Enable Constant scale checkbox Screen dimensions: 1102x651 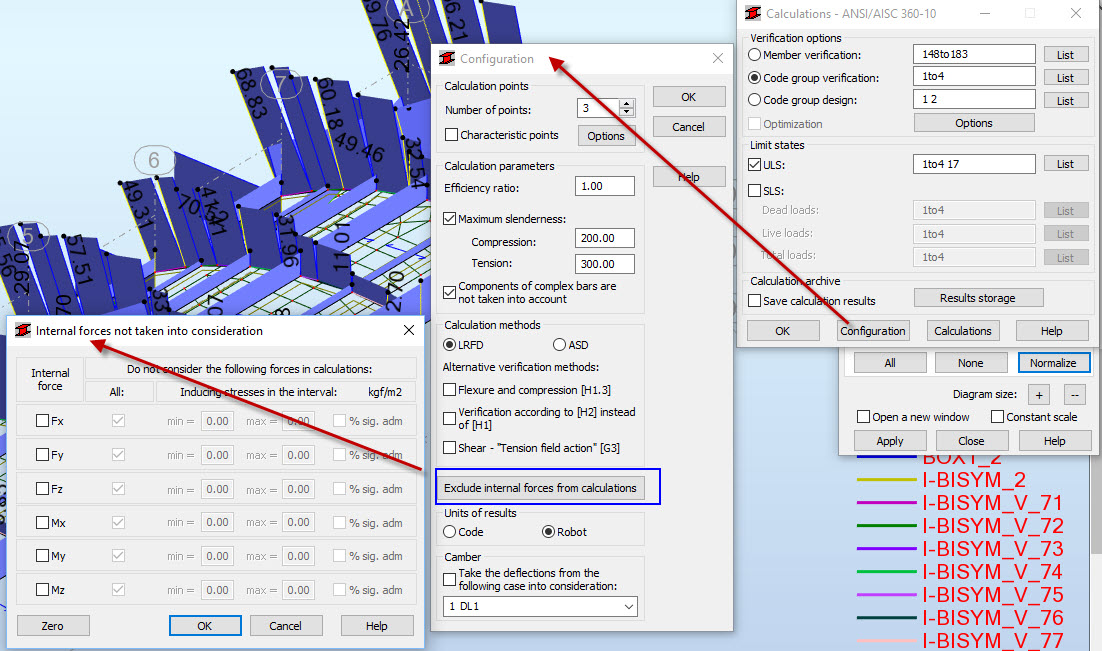[997, 417]
